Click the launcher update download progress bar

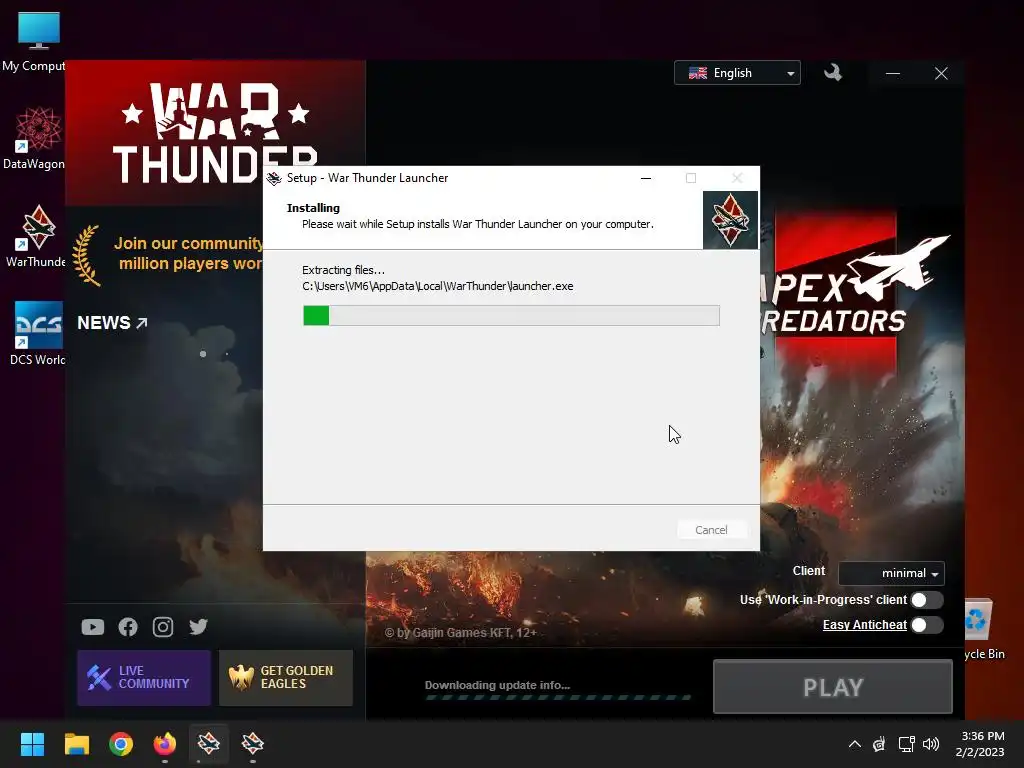coord(558,697)
